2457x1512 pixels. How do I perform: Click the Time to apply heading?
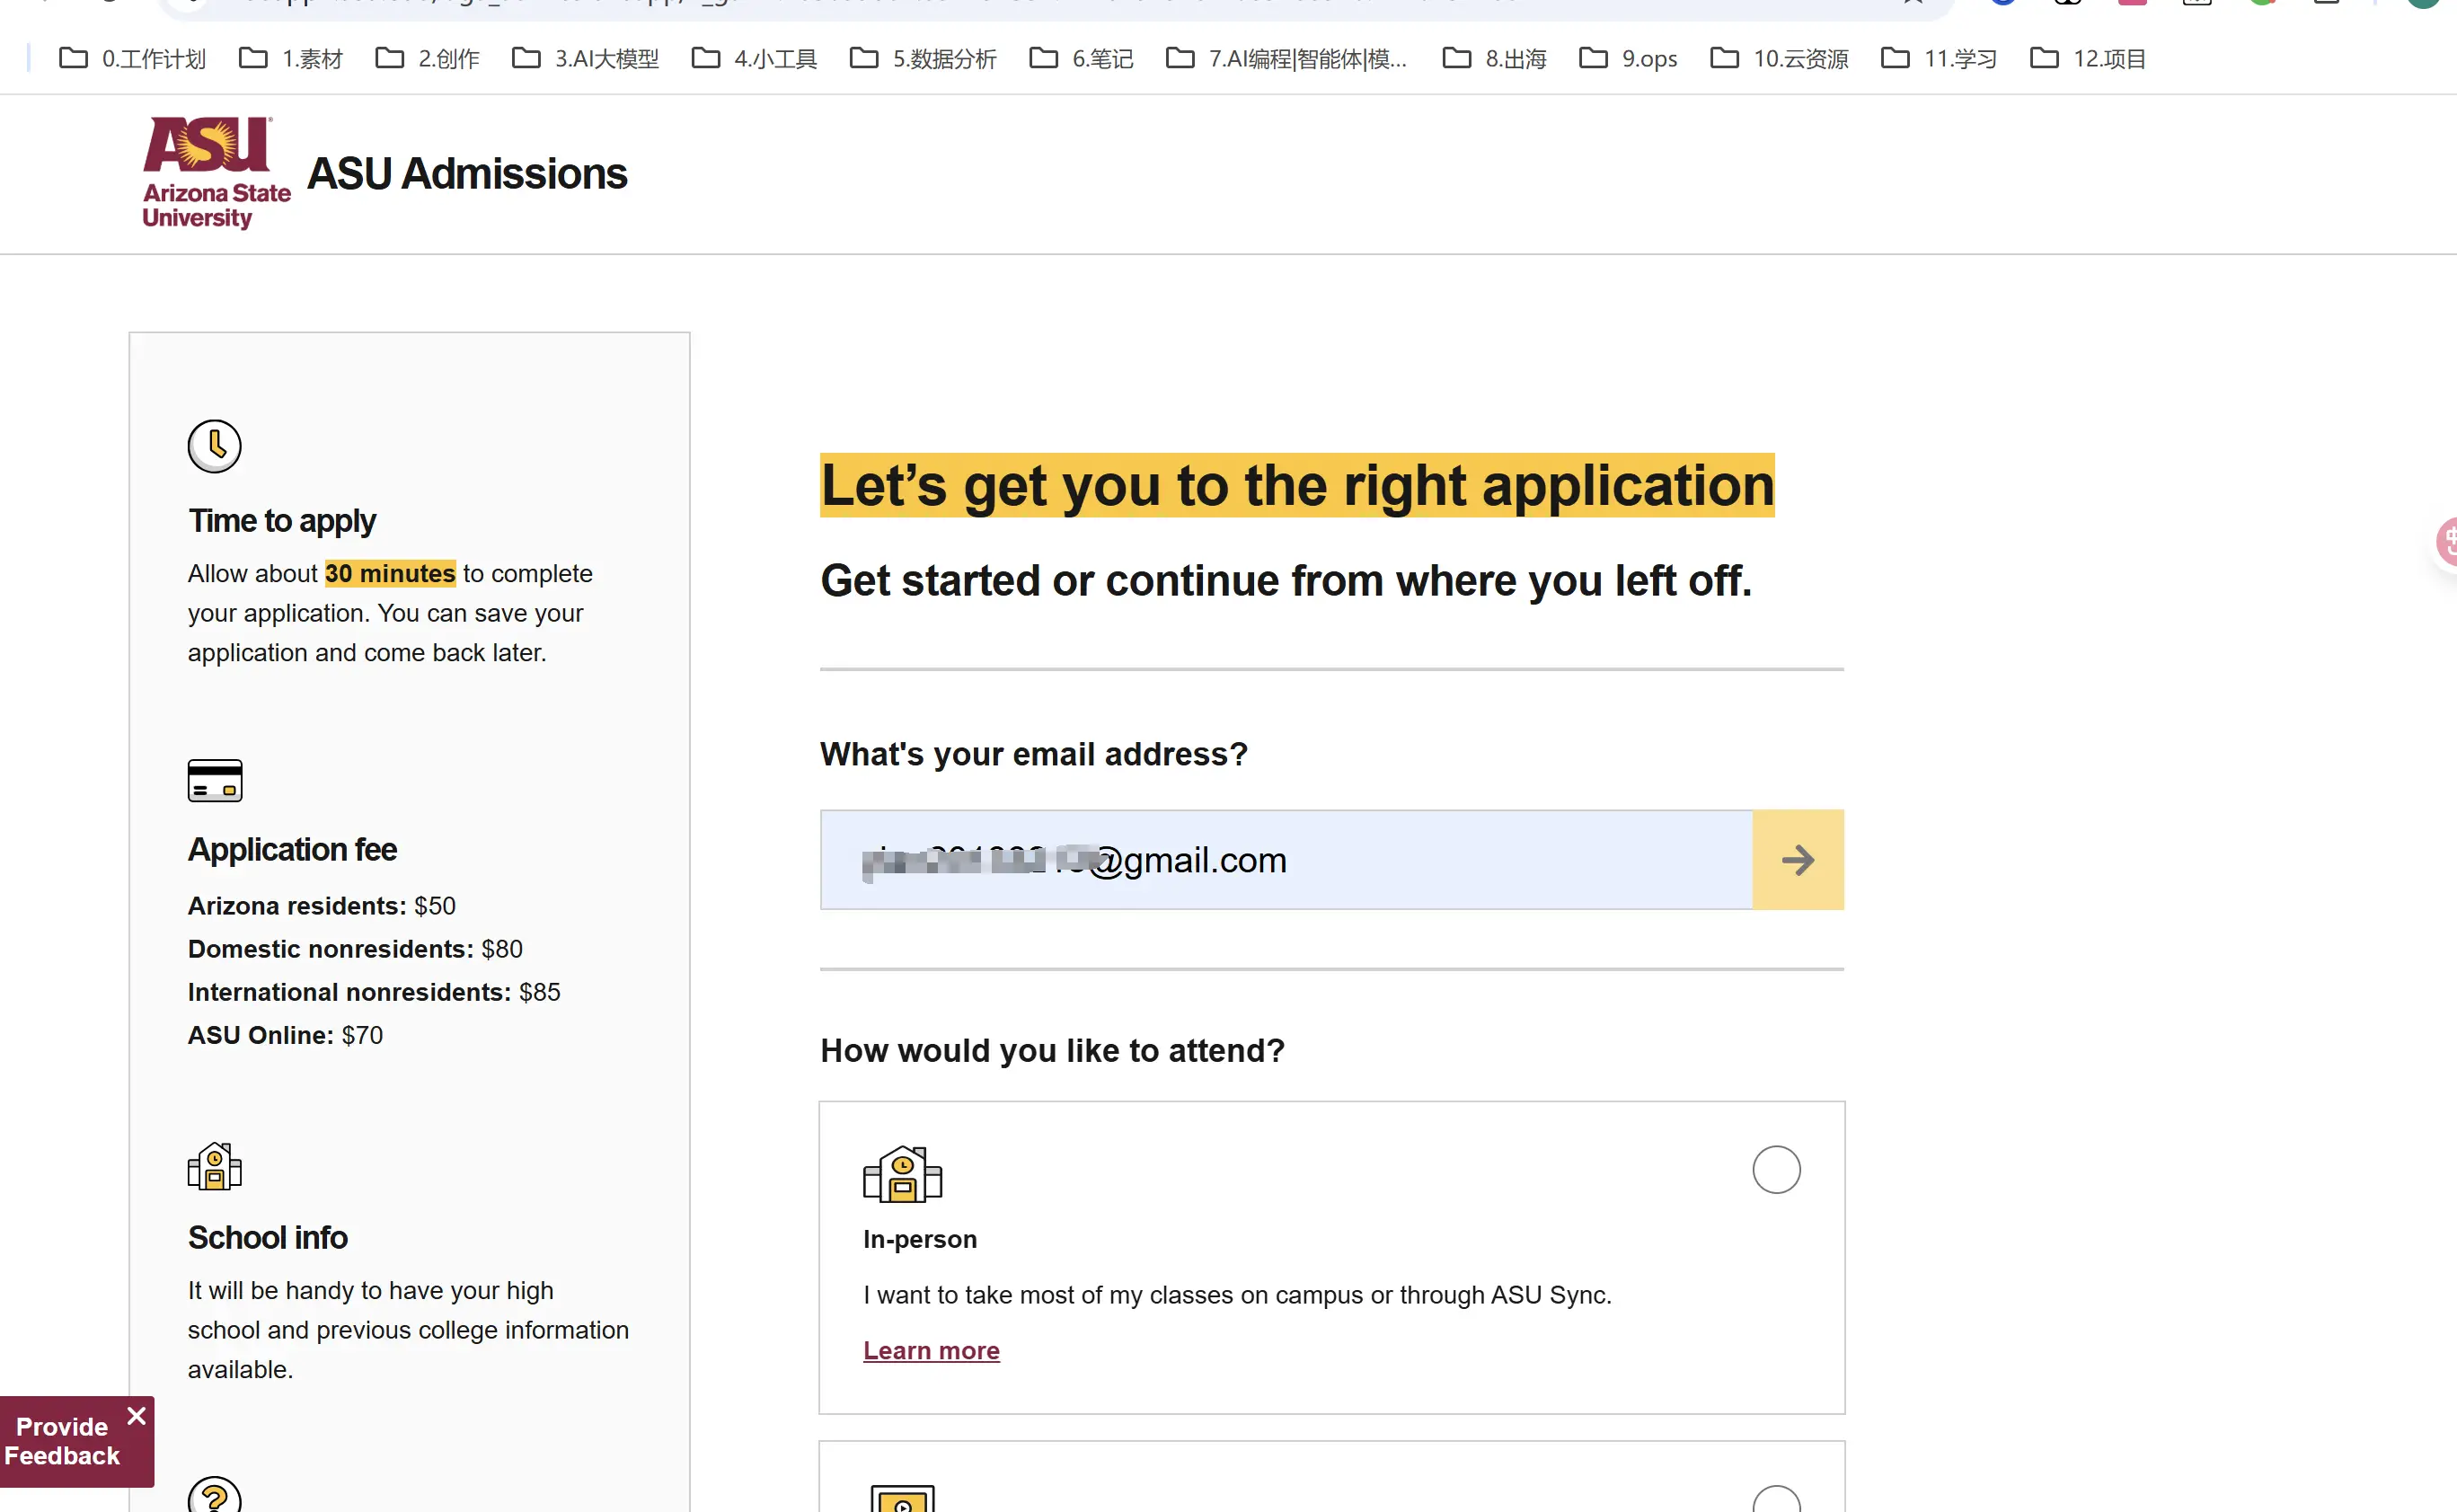tap(282, 521)
